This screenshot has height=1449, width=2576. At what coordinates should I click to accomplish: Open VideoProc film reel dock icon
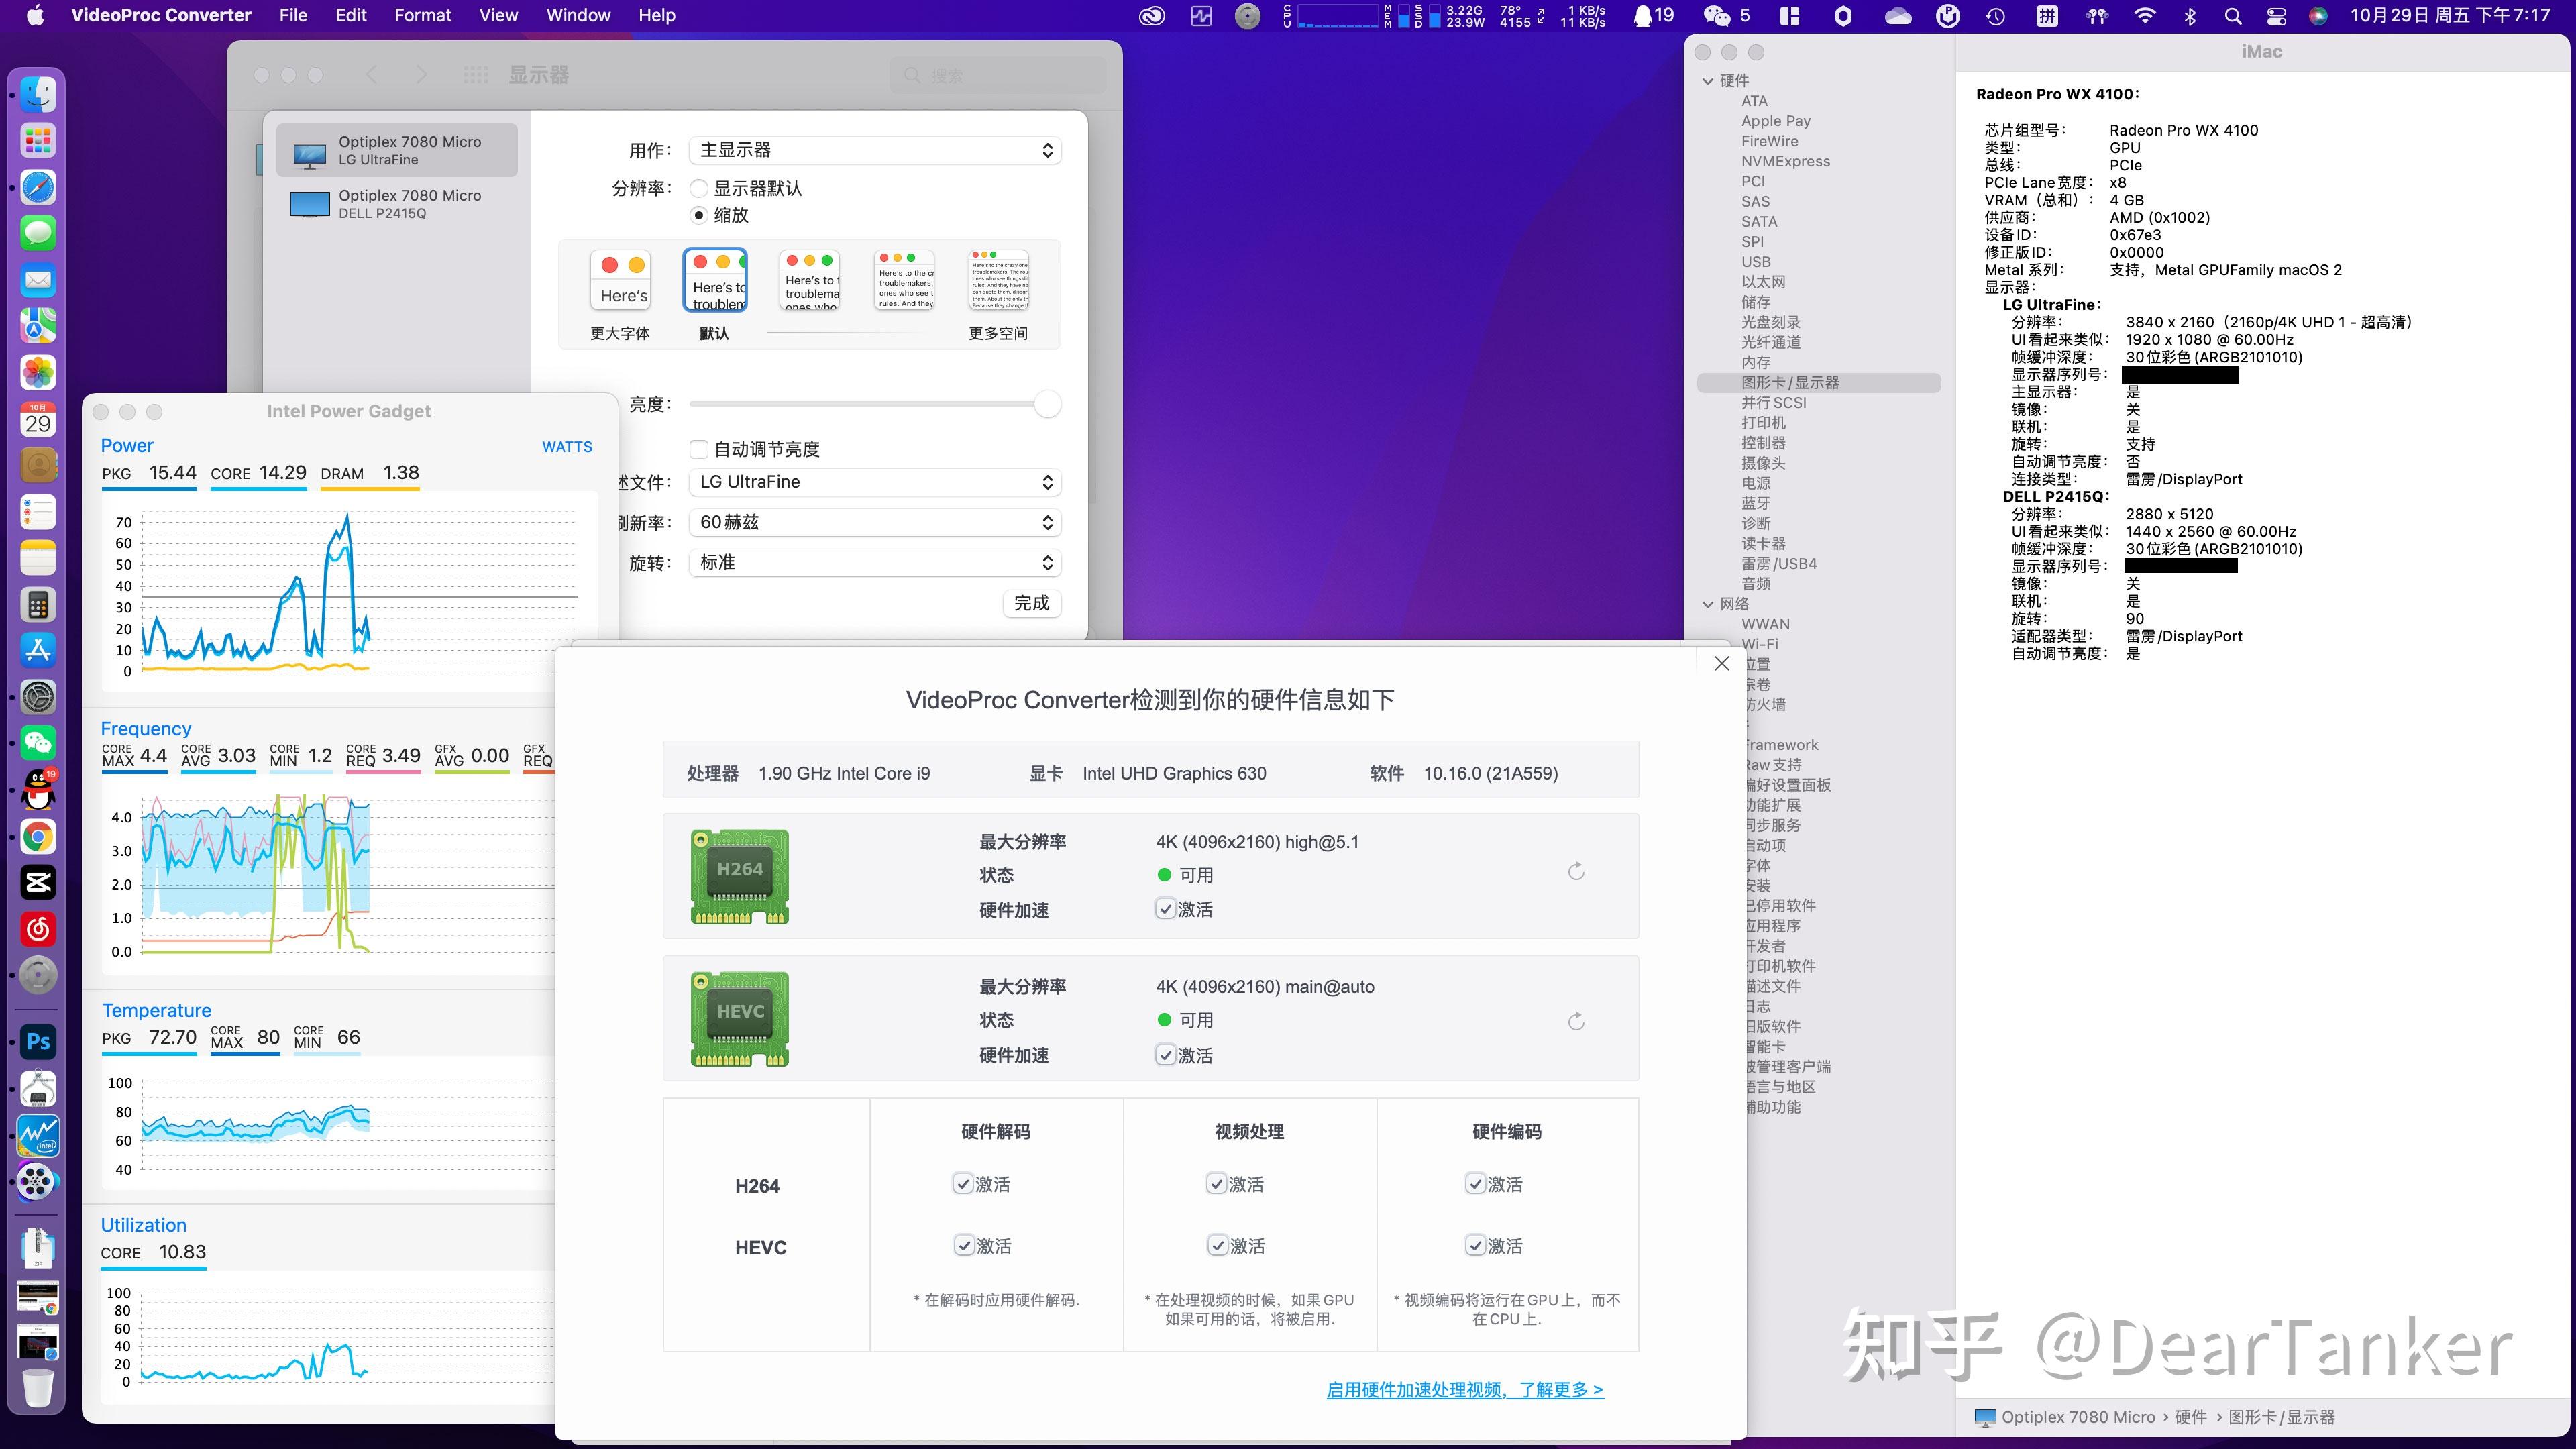38,1181
